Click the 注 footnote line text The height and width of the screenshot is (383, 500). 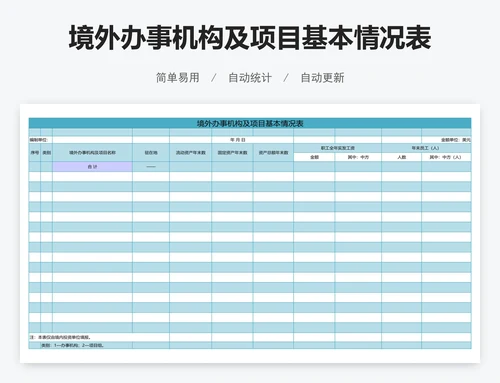pos(60,337)
